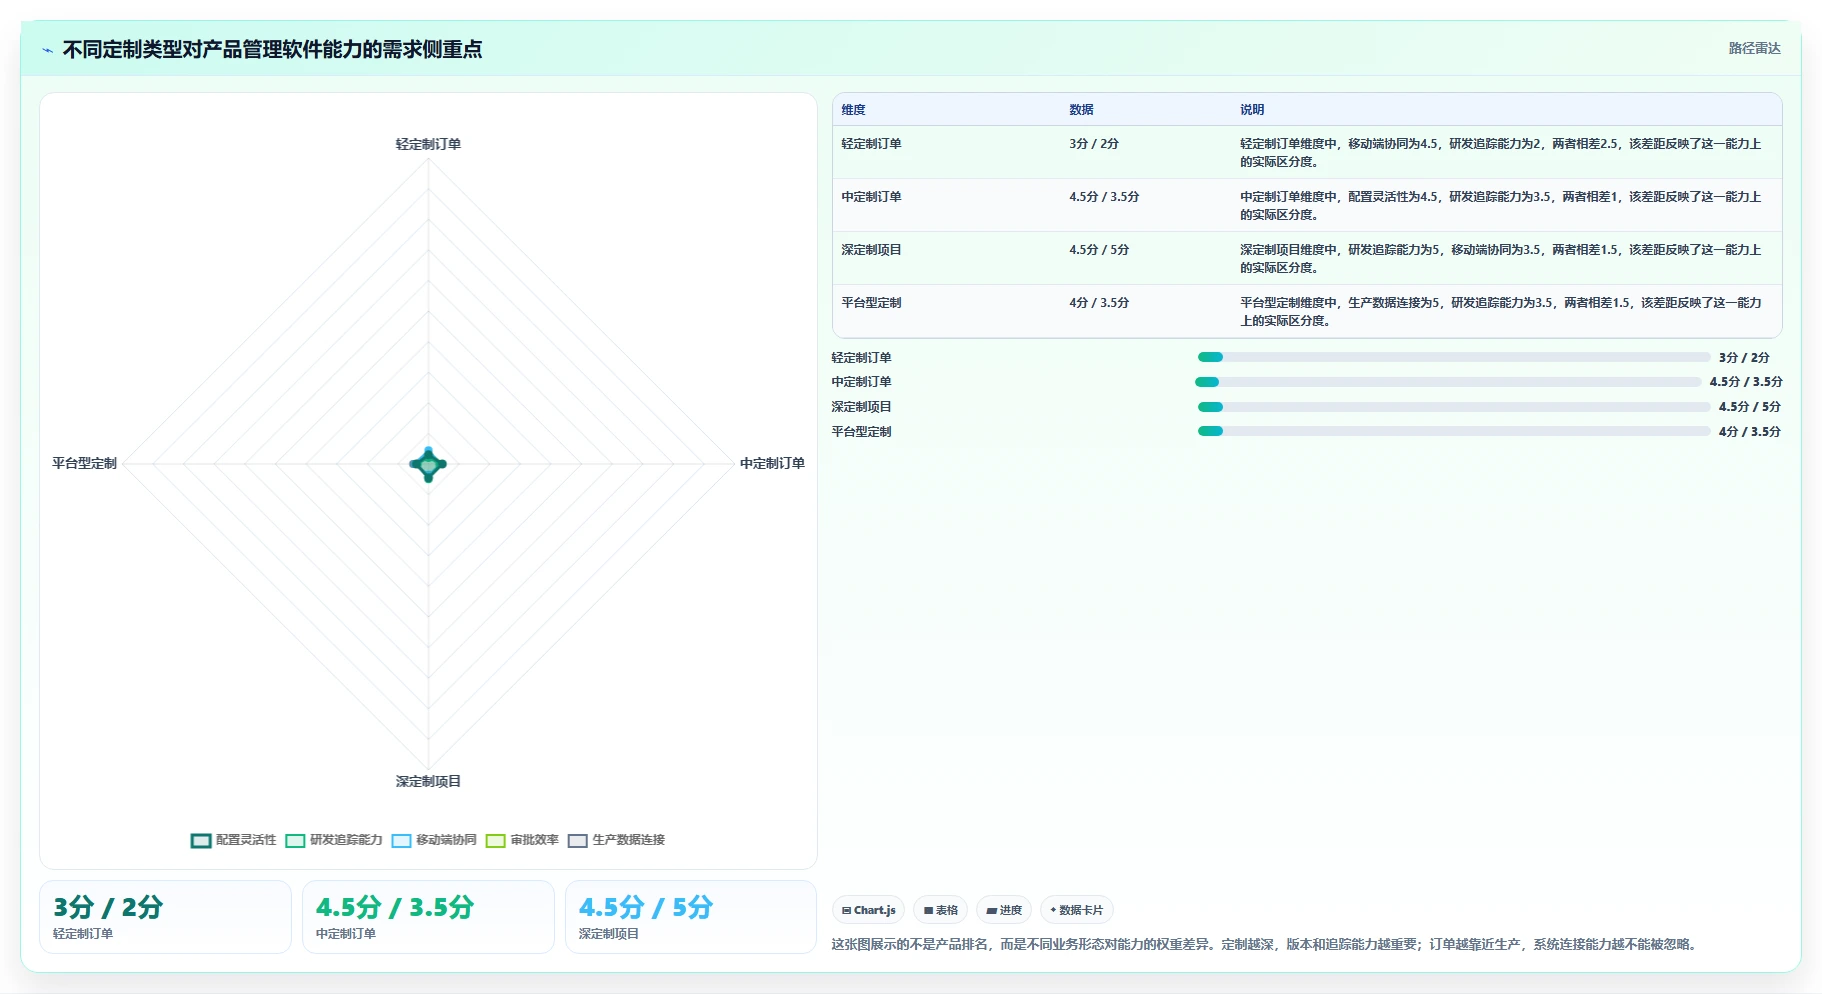Screen dimensions: 1822x994
Task: Toggle the 审批效率 legend series
Action: pyautogui.click(x=522, y=840)
